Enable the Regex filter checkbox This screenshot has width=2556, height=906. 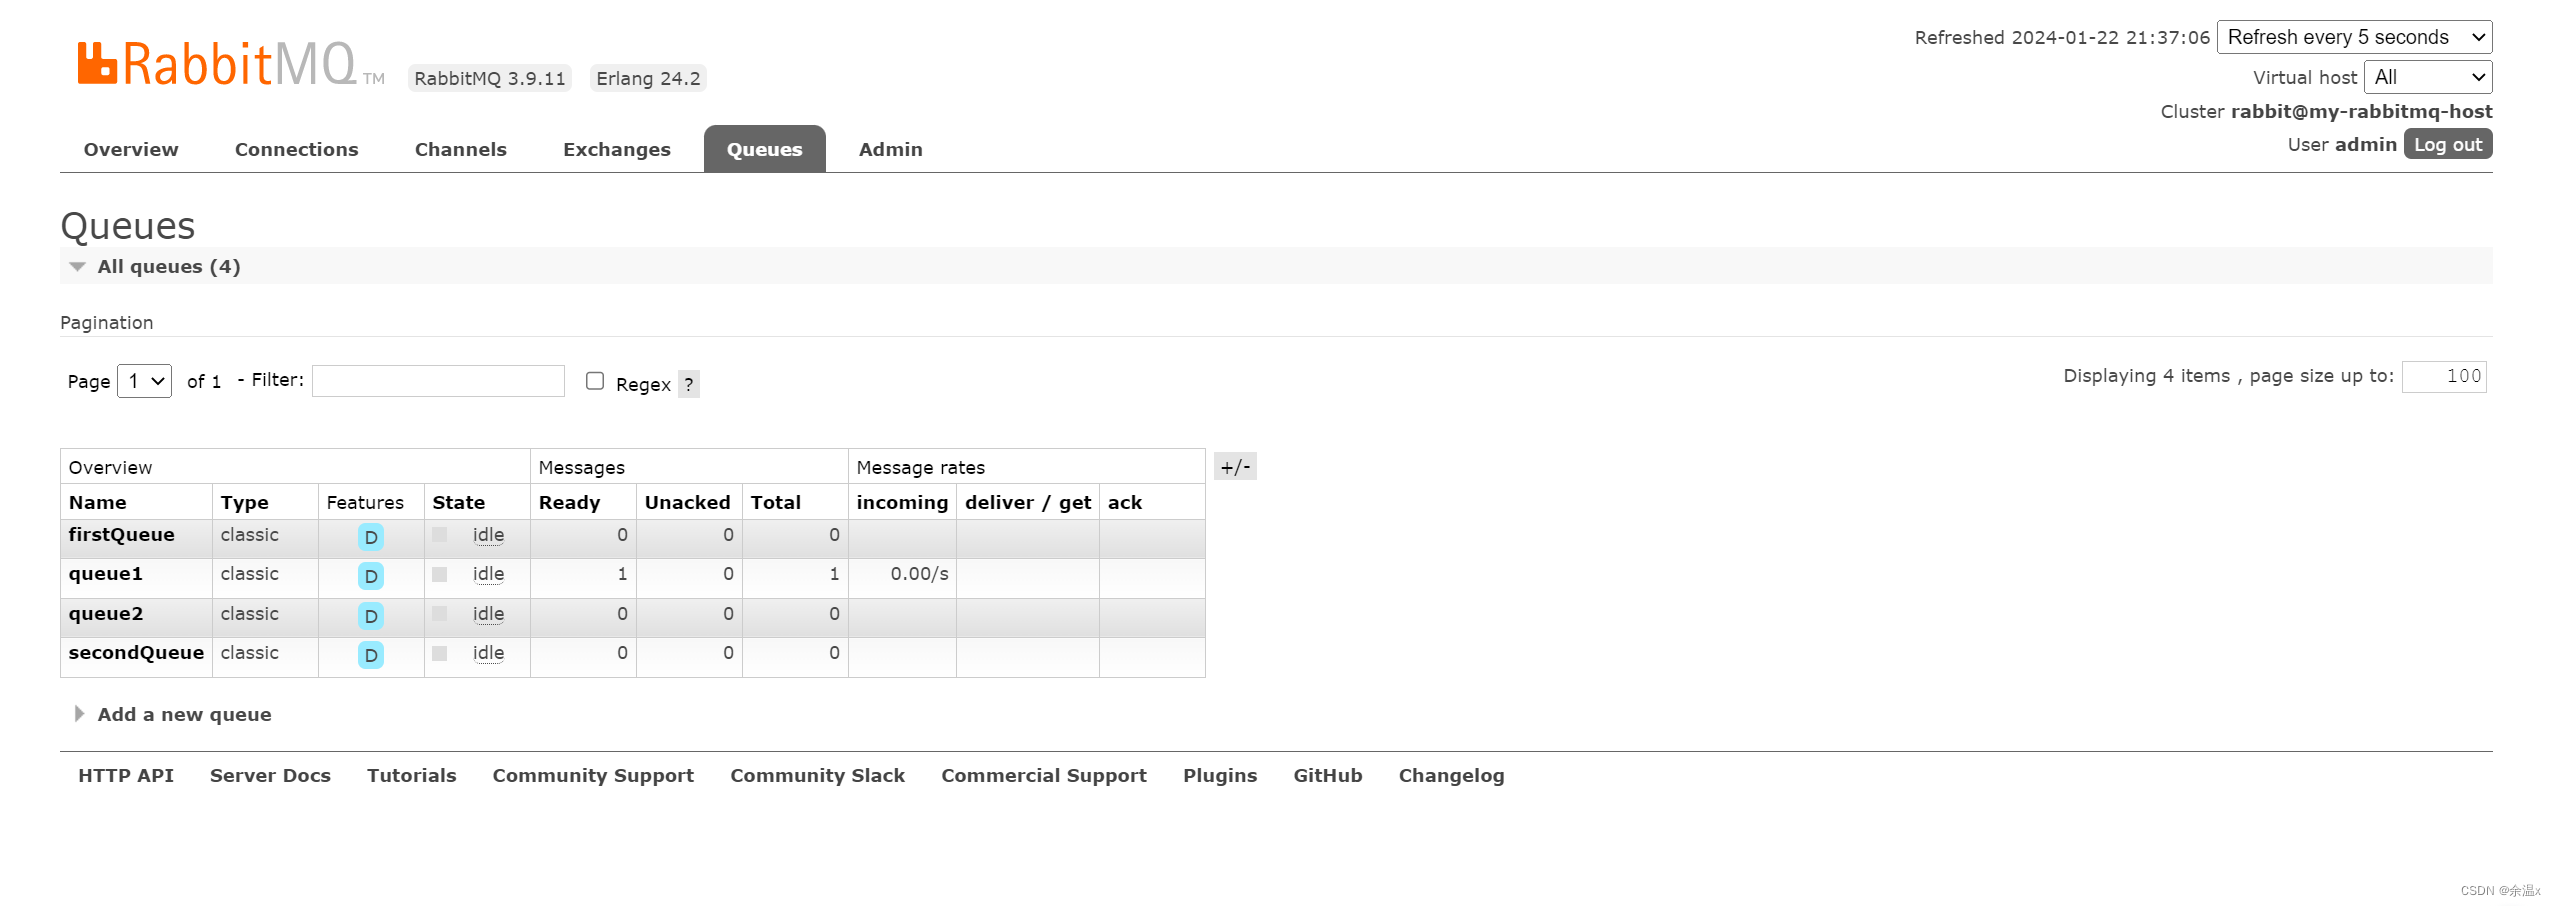tap(595, 381)
